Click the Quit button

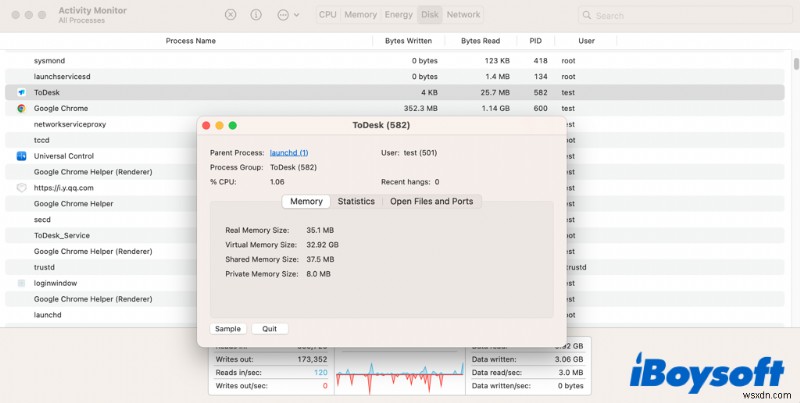[269, 329]
